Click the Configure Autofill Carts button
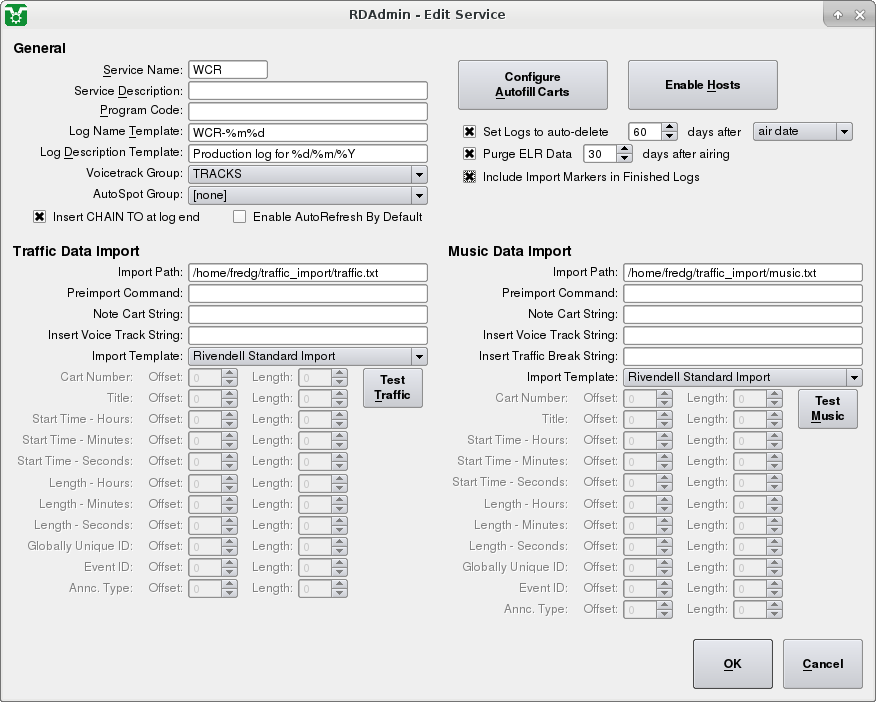This screenshot has width=876, height=702. pyautogui.click(x=532, y=85)
